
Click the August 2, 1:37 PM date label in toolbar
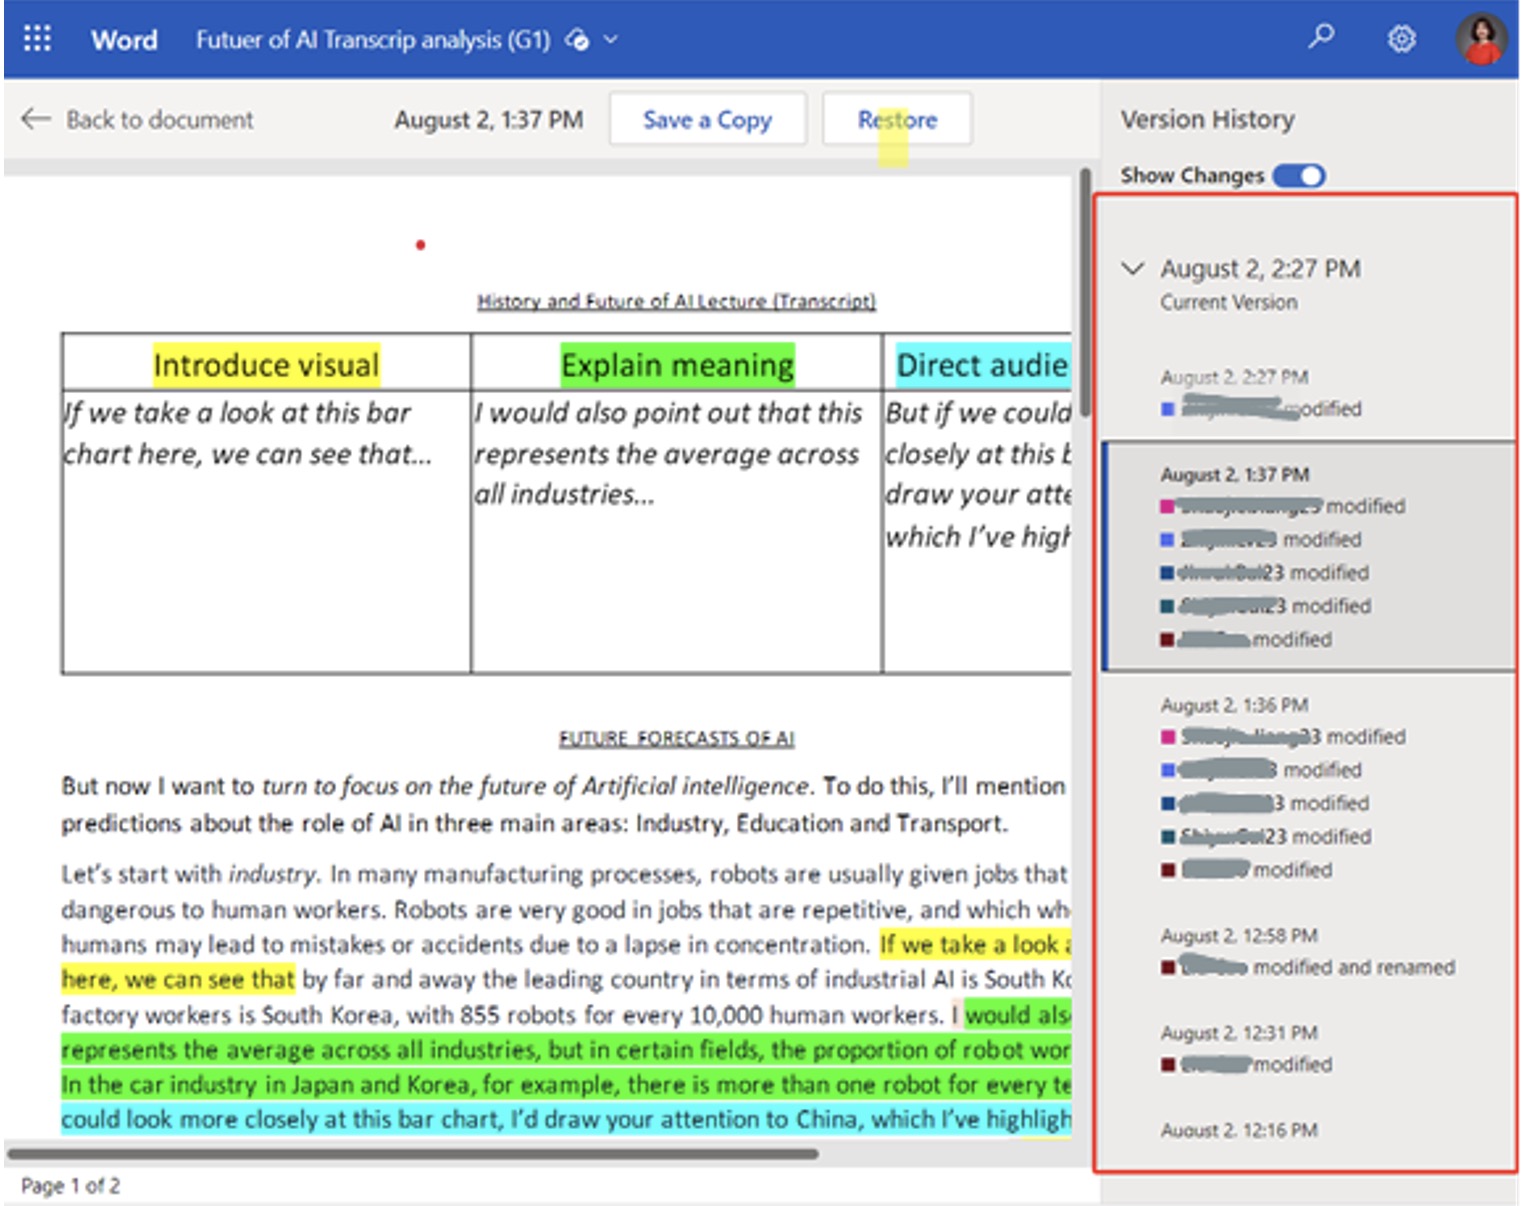coord(488,120)
